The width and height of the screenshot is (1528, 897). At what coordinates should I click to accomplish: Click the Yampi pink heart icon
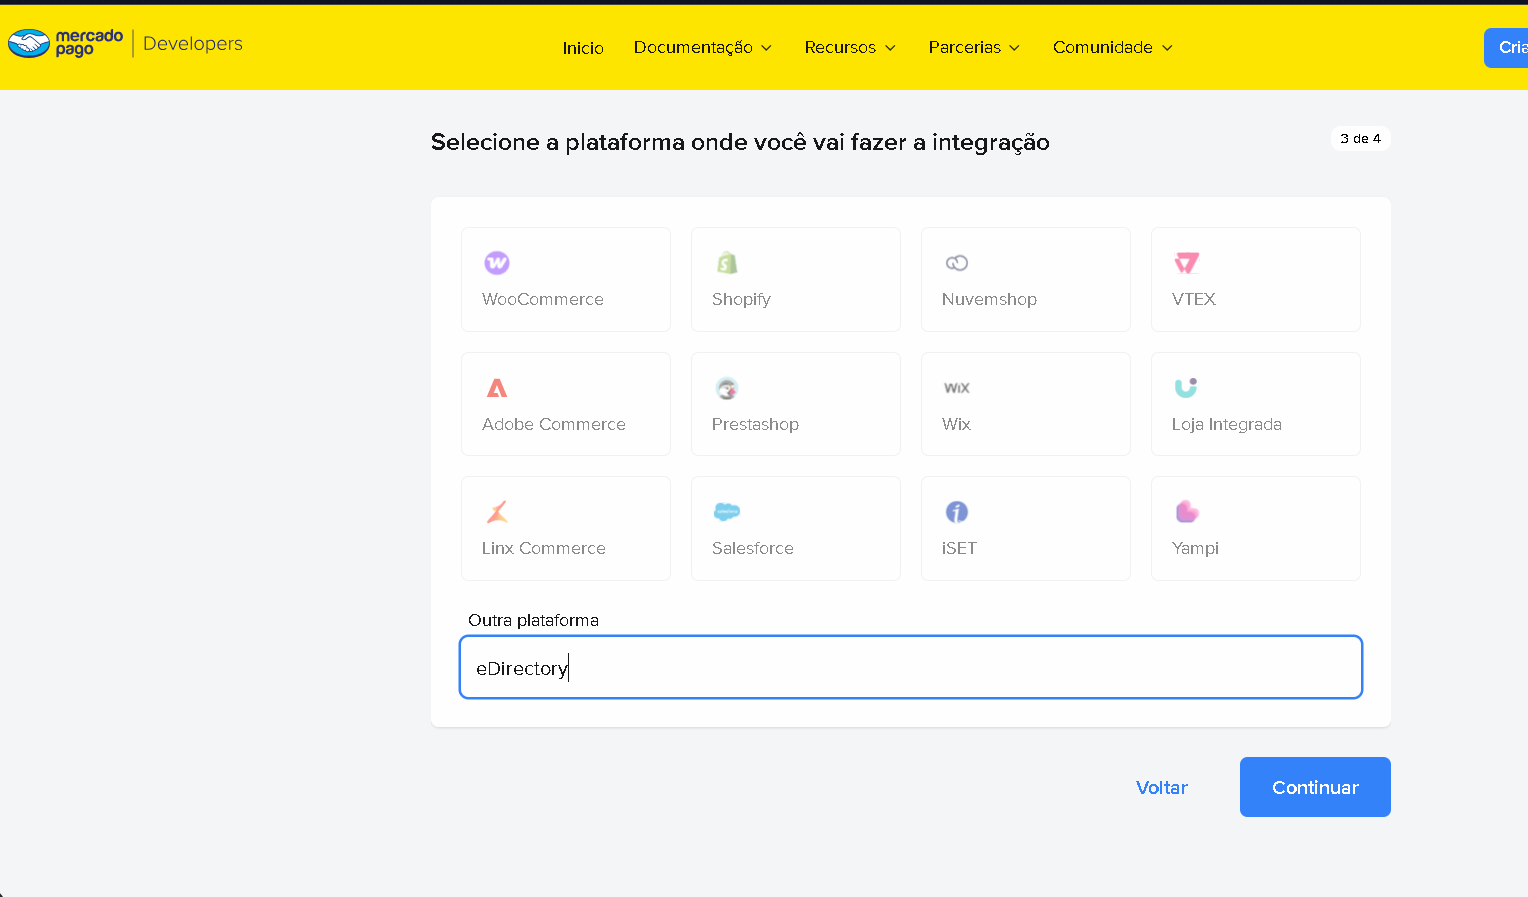point(1187,512)
